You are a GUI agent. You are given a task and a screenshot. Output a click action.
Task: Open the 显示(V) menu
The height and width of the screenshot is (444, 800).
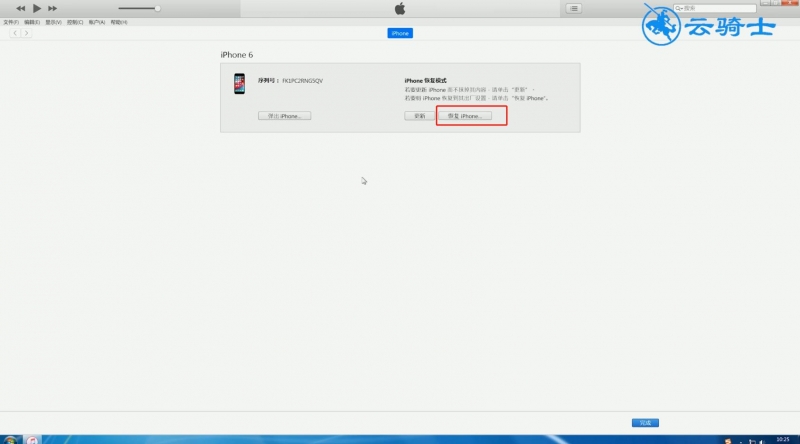tap(53, 22)
